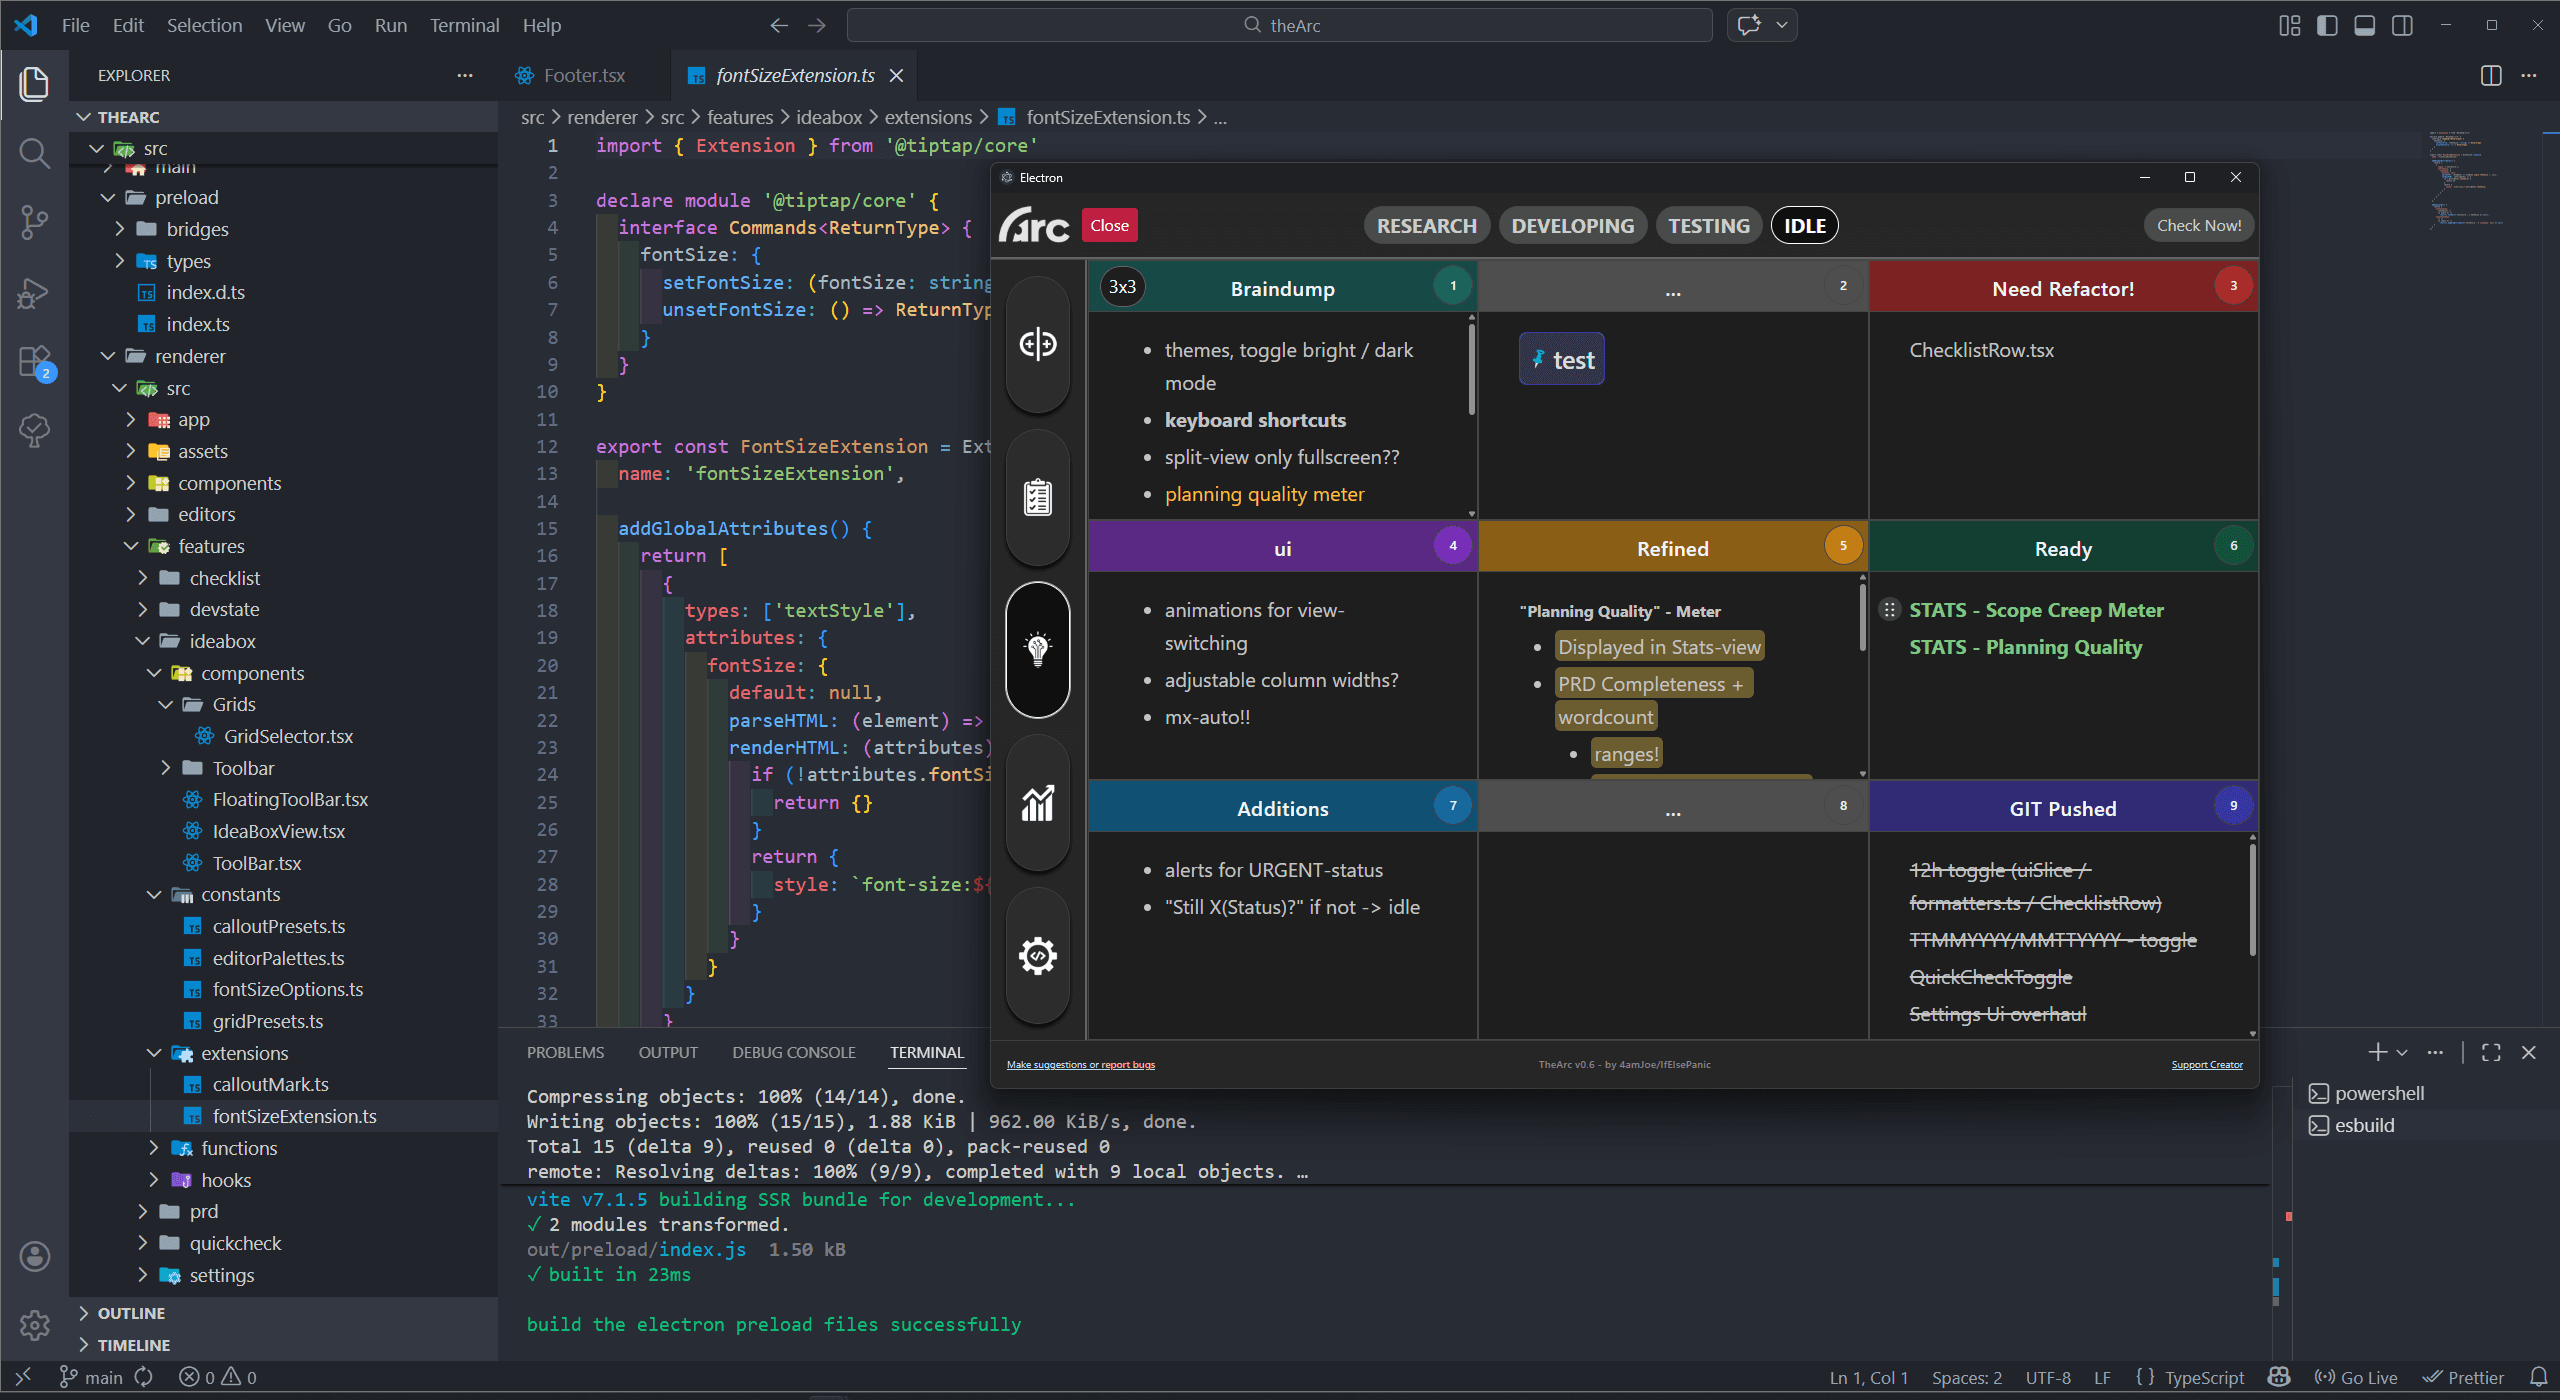
Task: Switch to the PROBLEMS panel tab
Action: click(565, 1052)
